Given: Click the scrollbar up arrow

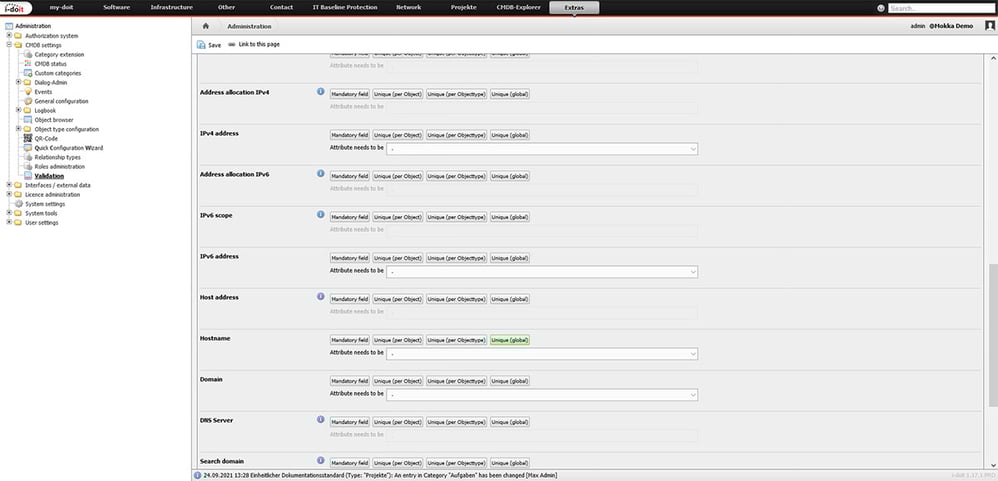Looking at the screenshot, I should (x=994, y=59).
